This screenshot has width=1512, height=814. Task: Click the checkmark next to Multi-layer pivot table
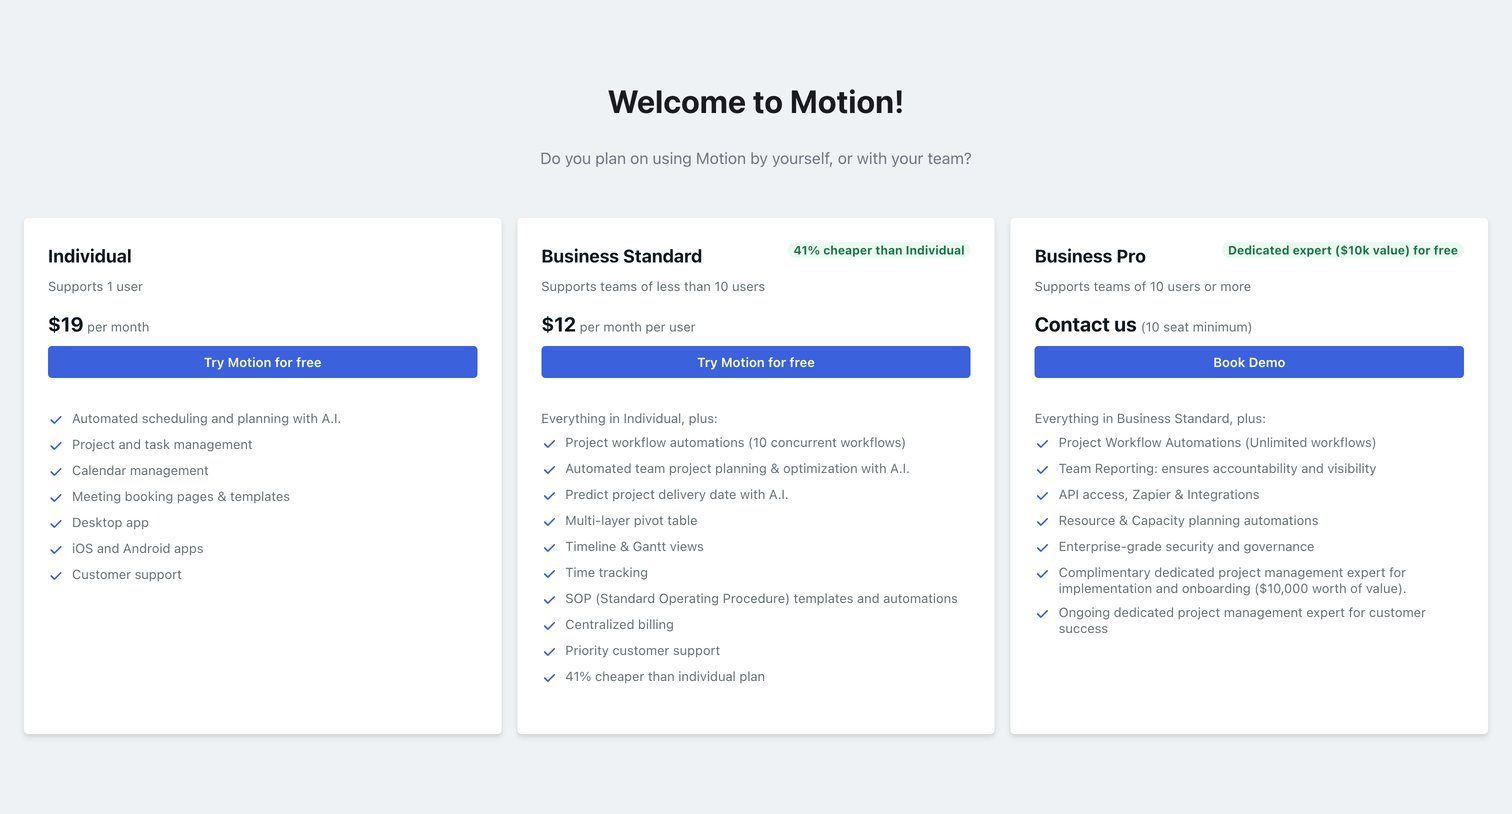549,522
